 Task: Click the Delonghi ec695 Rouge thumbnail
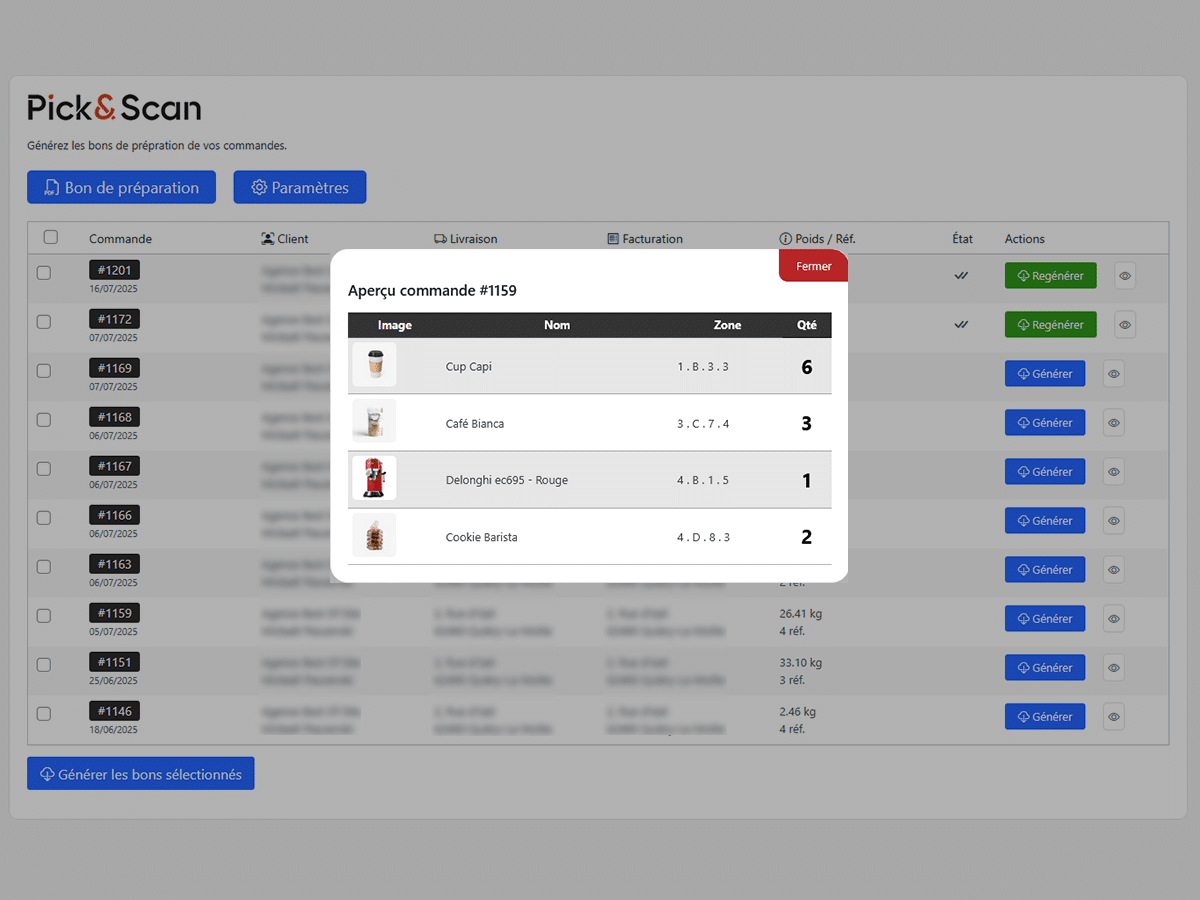point(375,479)
